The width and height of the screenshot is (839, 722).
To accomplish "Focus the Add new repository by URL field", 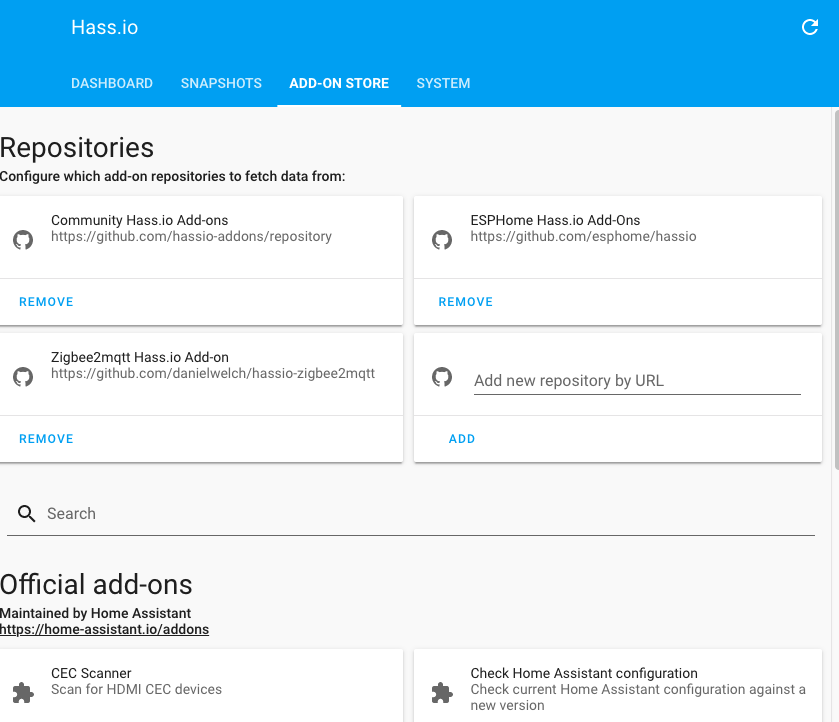I will click(637, 381).
